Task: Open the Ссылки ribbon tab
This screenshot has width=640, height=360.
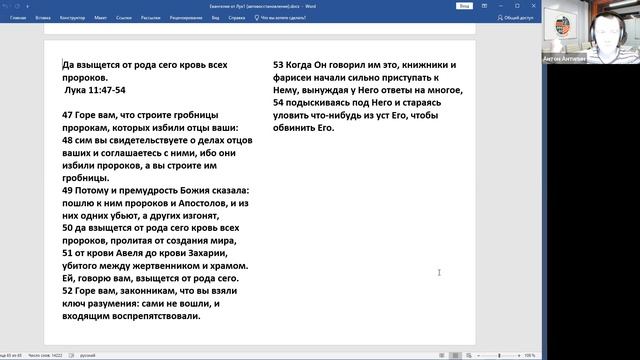Action: pos(124,18)
